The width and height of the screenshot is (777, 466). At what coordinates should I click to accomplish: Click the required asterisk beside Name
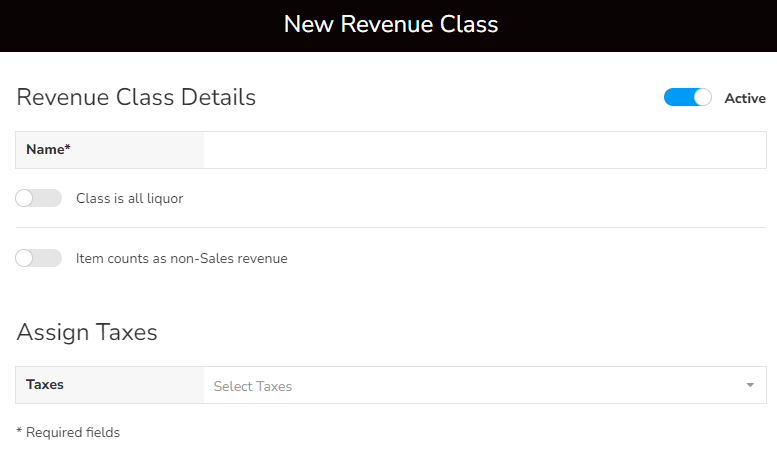click(68, 149)
